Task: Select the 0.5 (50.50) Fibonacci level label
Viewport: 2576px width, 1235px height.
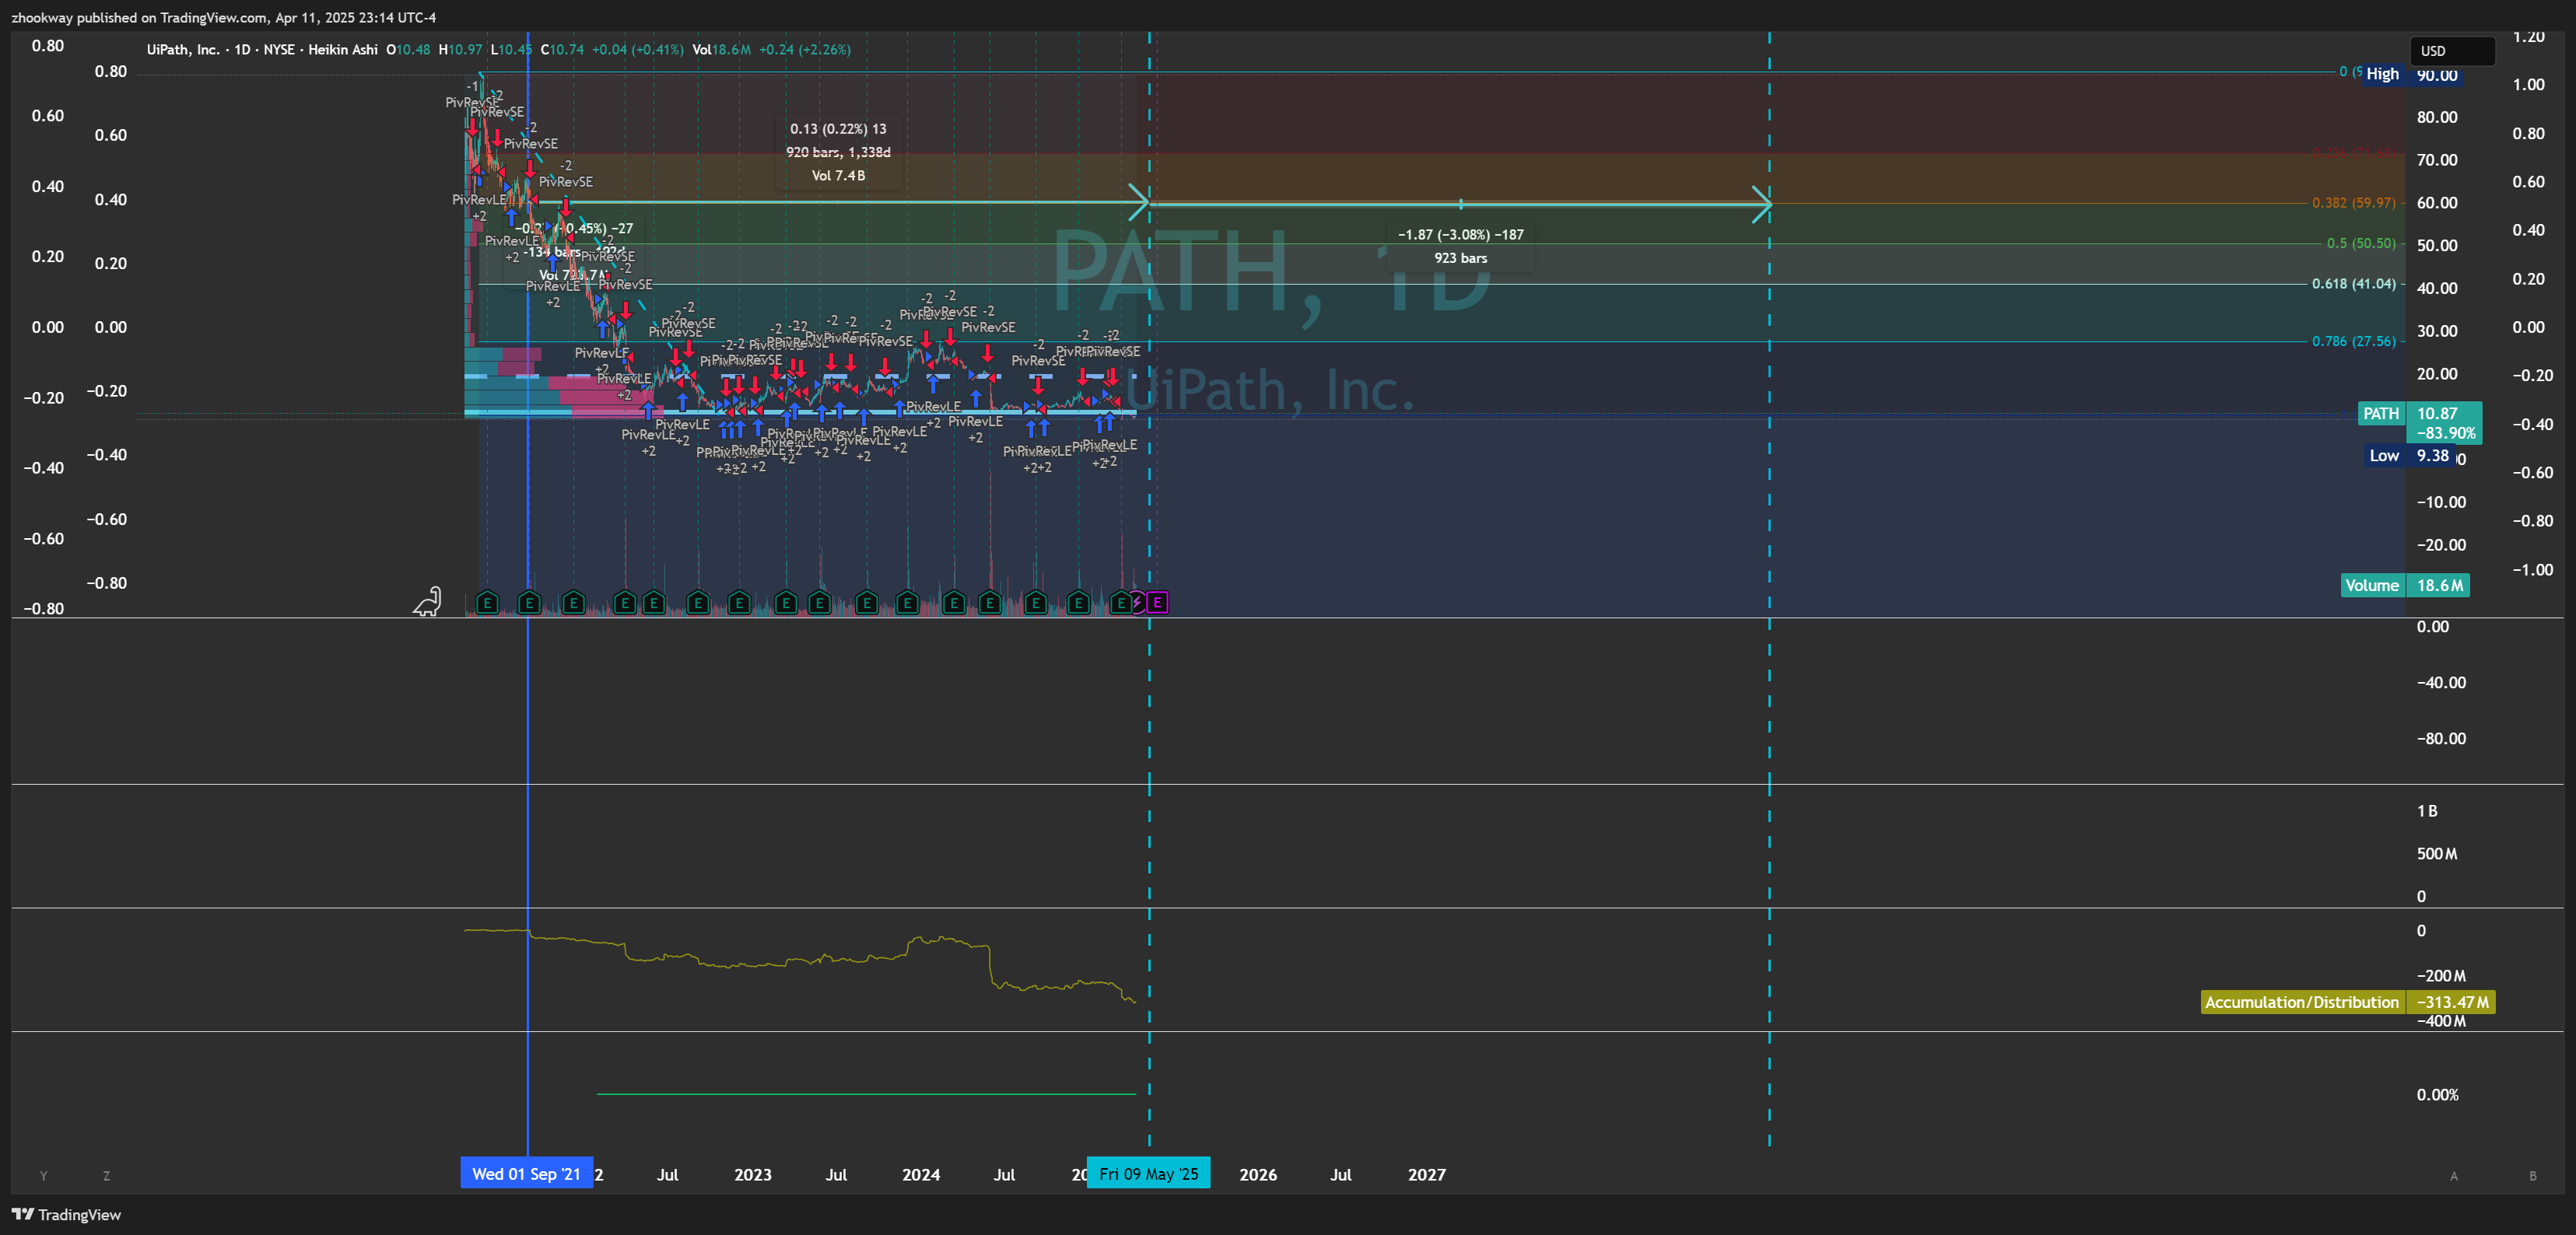Action: 2360,243
